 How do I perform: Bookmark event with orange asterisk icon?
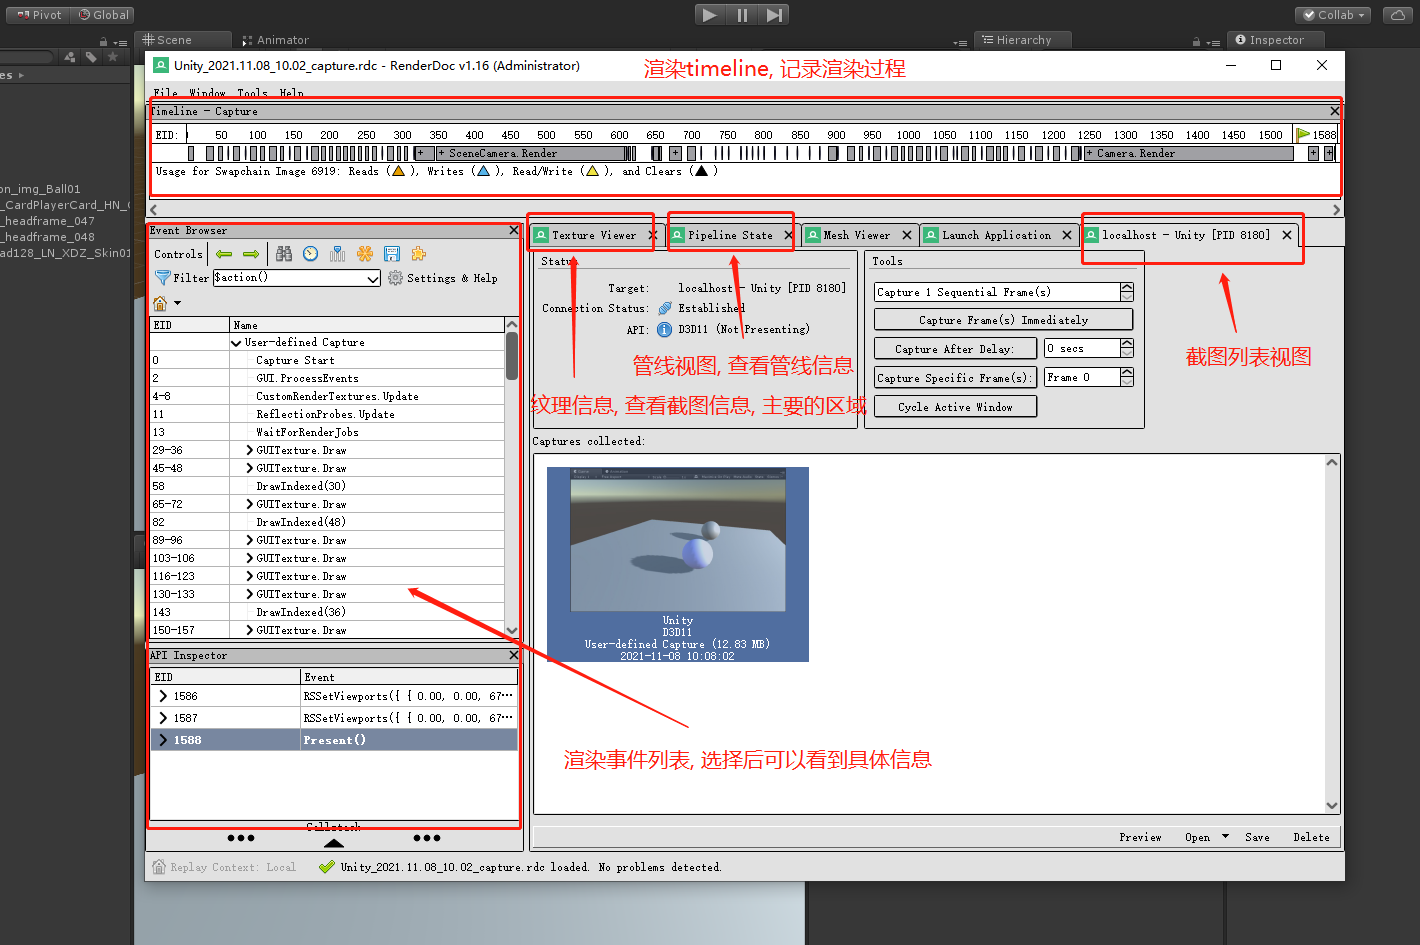point(365,254)
